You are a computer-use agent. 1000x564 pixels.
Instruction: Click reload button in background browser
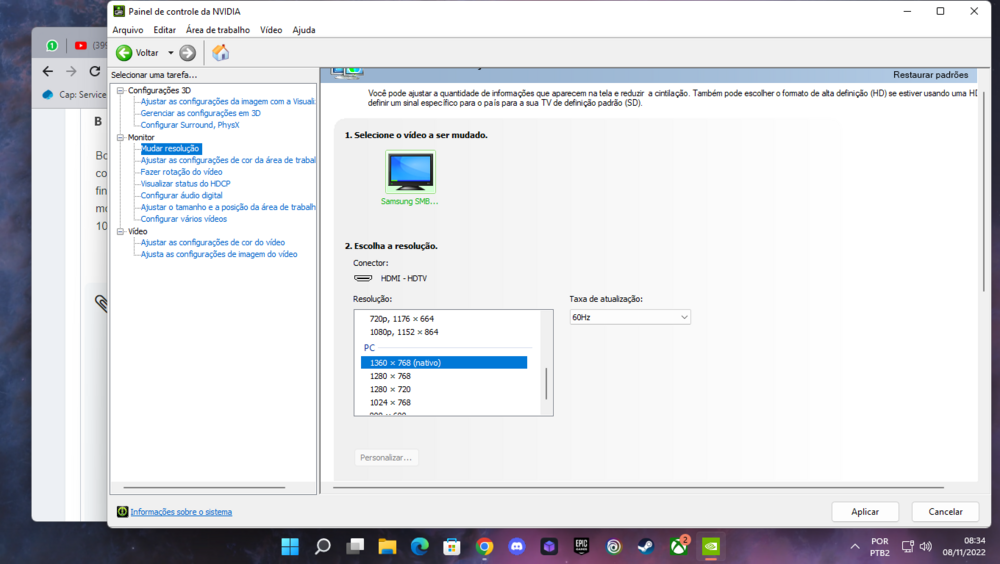(94, 71)
